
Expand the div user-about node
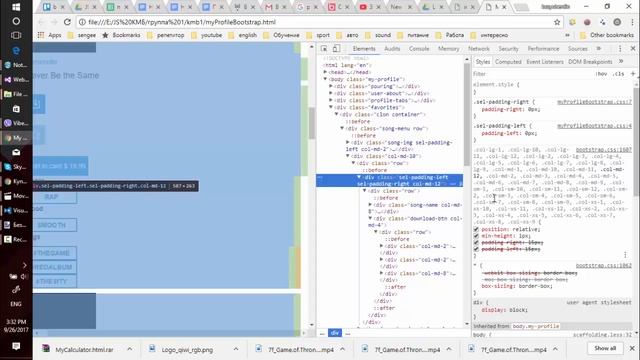[x=331, y=93]
